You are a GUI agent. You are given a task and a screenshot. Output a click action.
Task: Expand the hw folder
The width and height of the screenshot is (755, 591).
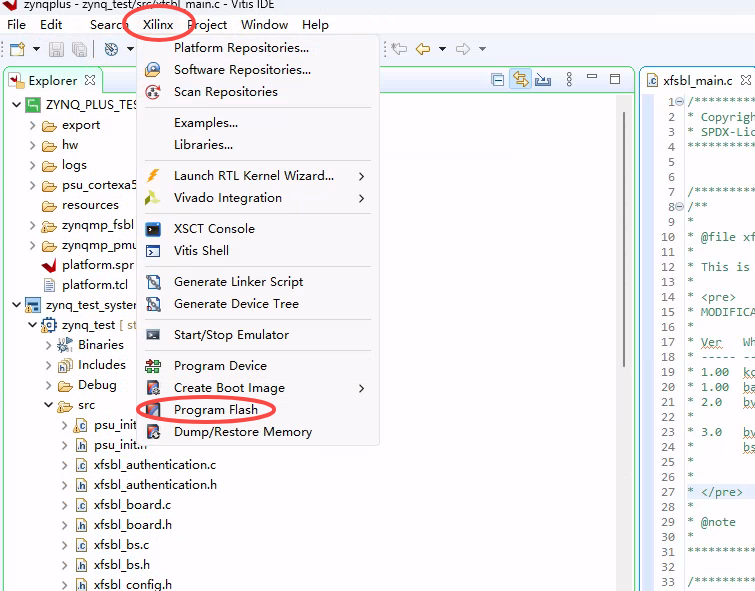pyautogui.click(x=32, y=145)
